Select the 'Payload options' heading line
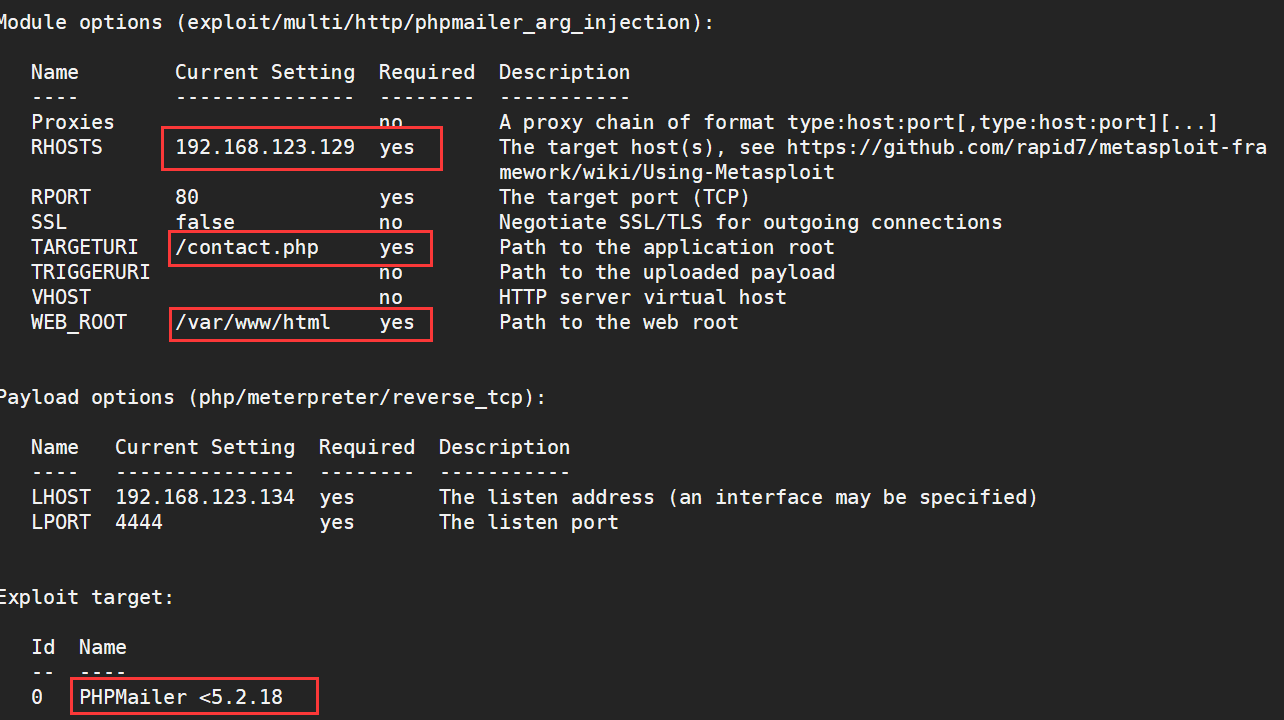 (x=271, y=397)
